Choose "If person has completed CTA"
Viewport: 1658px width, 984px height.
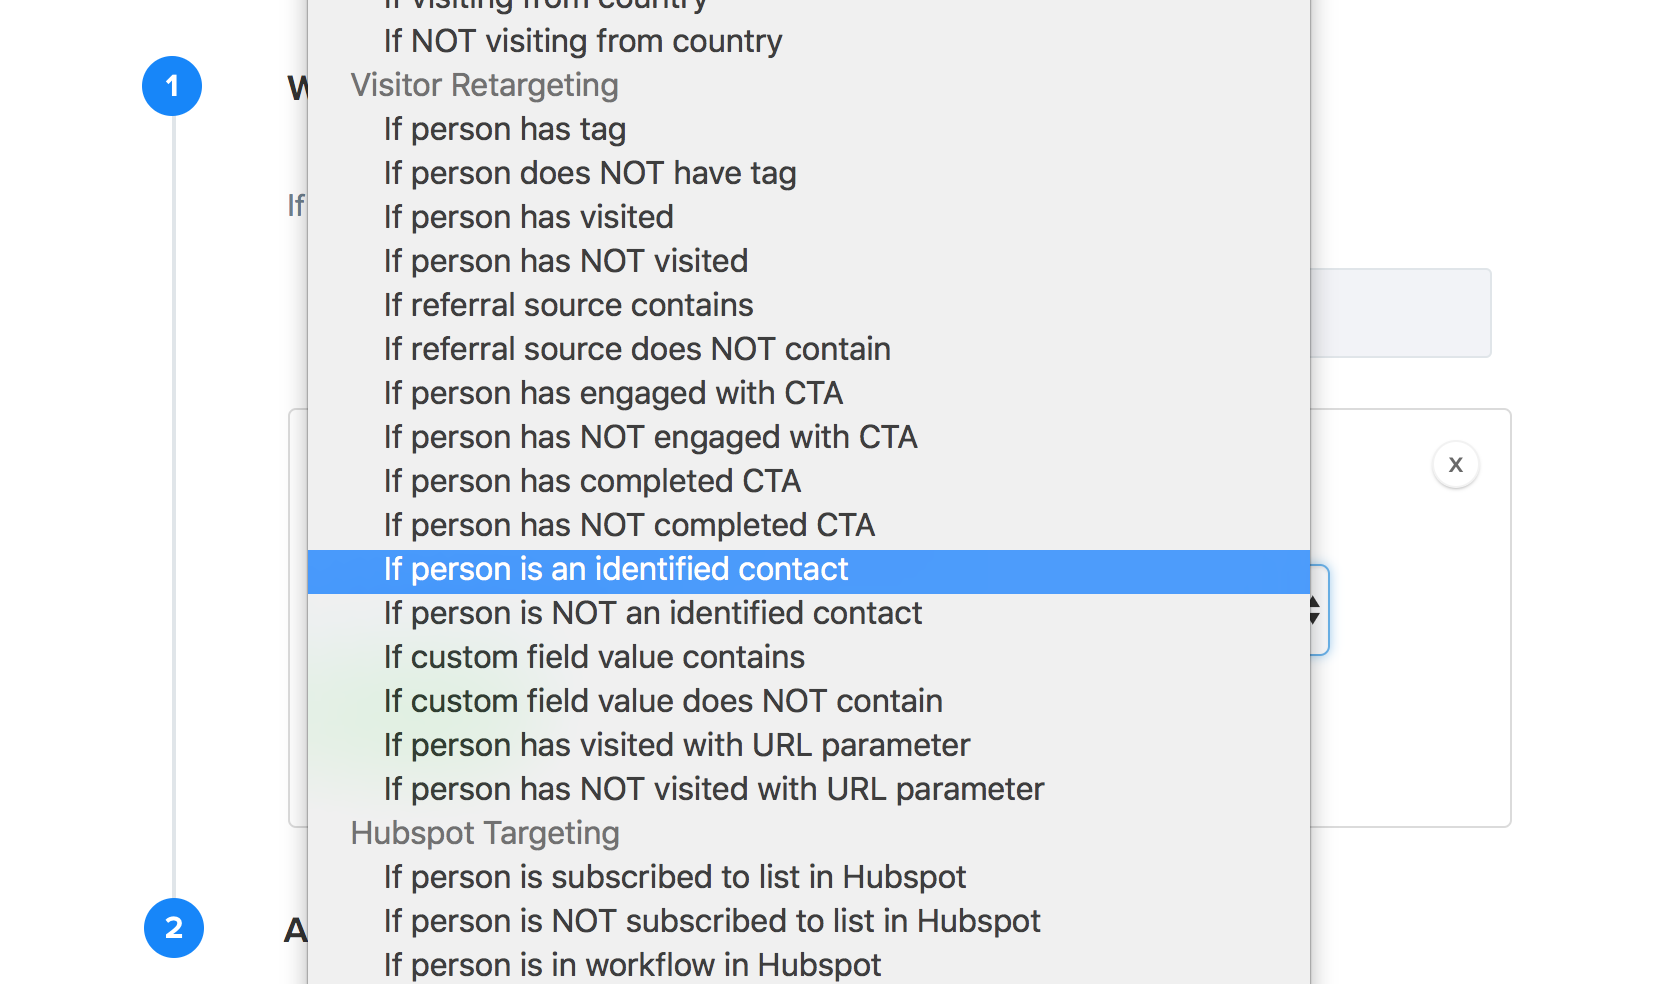pos(592,481)
